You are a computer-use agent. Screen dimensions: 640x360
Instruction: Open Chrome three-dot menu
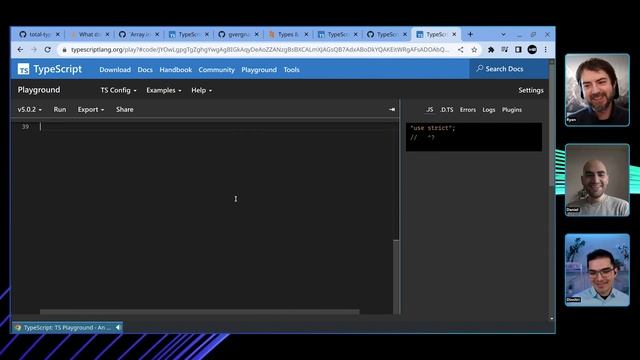(x=546, y=50)
